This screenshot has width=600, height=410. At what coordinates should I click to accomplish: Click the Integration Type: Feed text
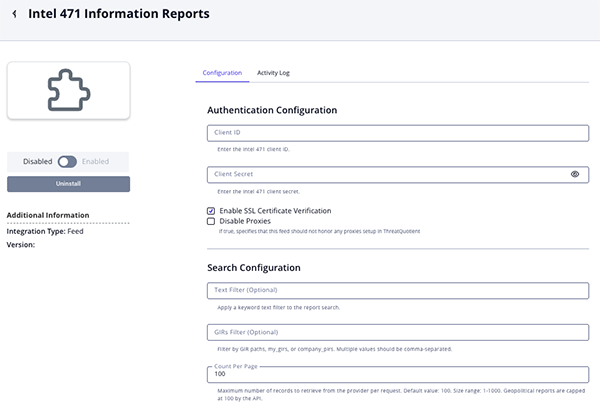click(x=45, y=231)
